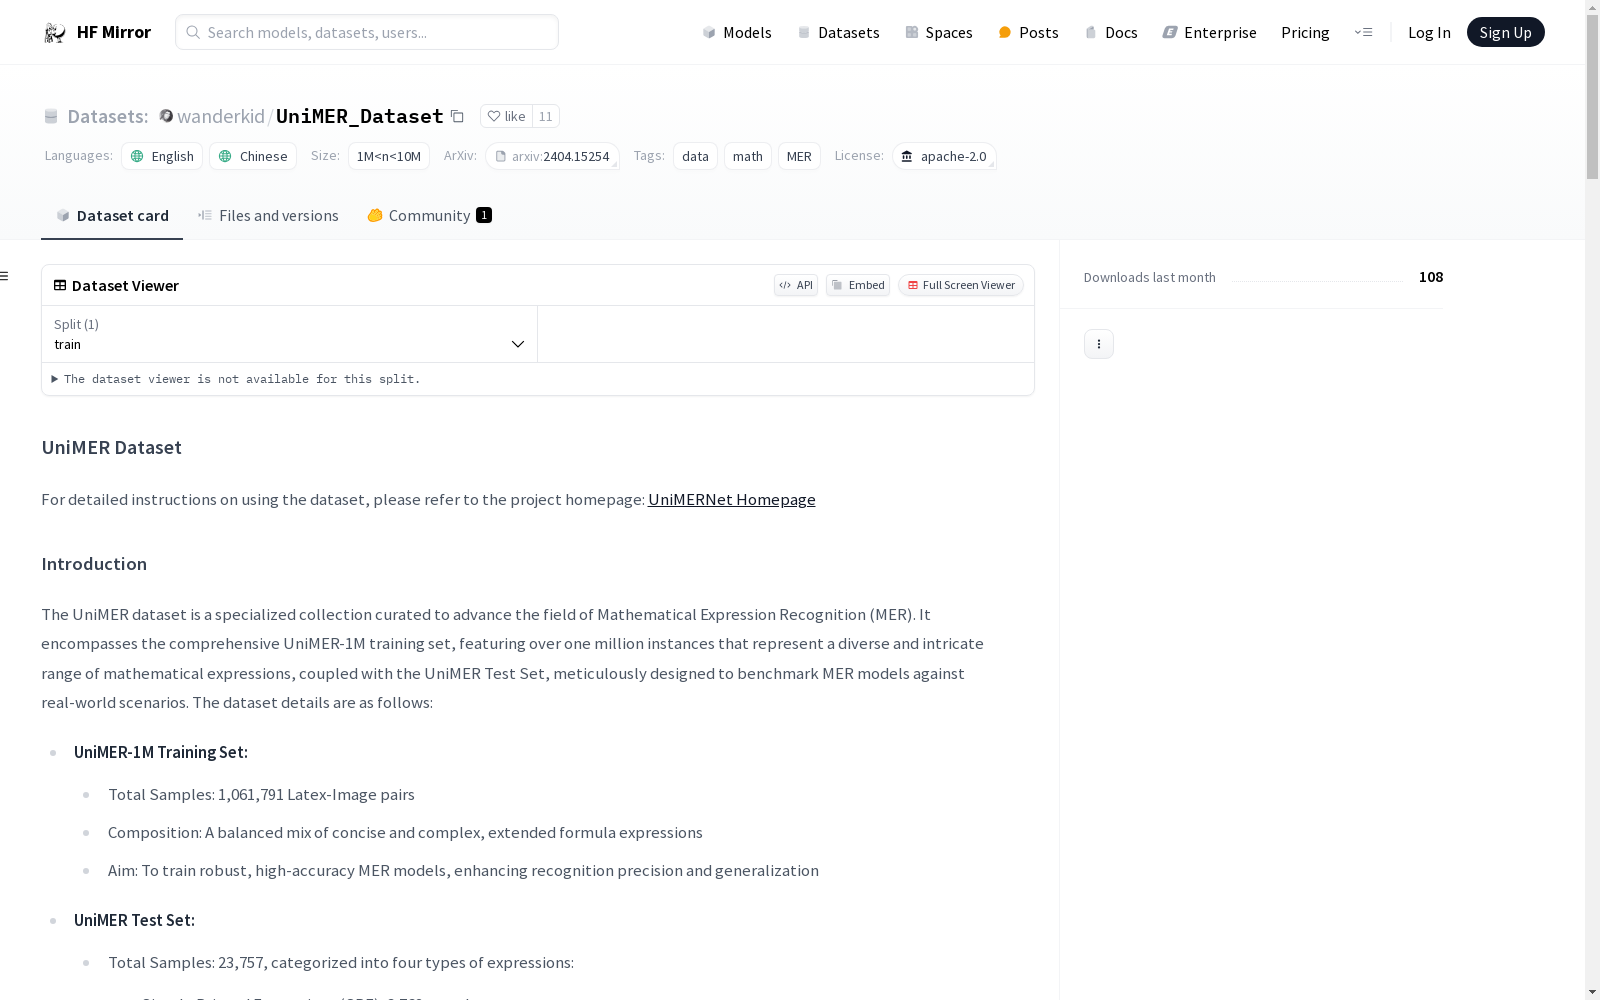Click the data tag
The width and height of the screenshot is (1600, 1000).
695,156
